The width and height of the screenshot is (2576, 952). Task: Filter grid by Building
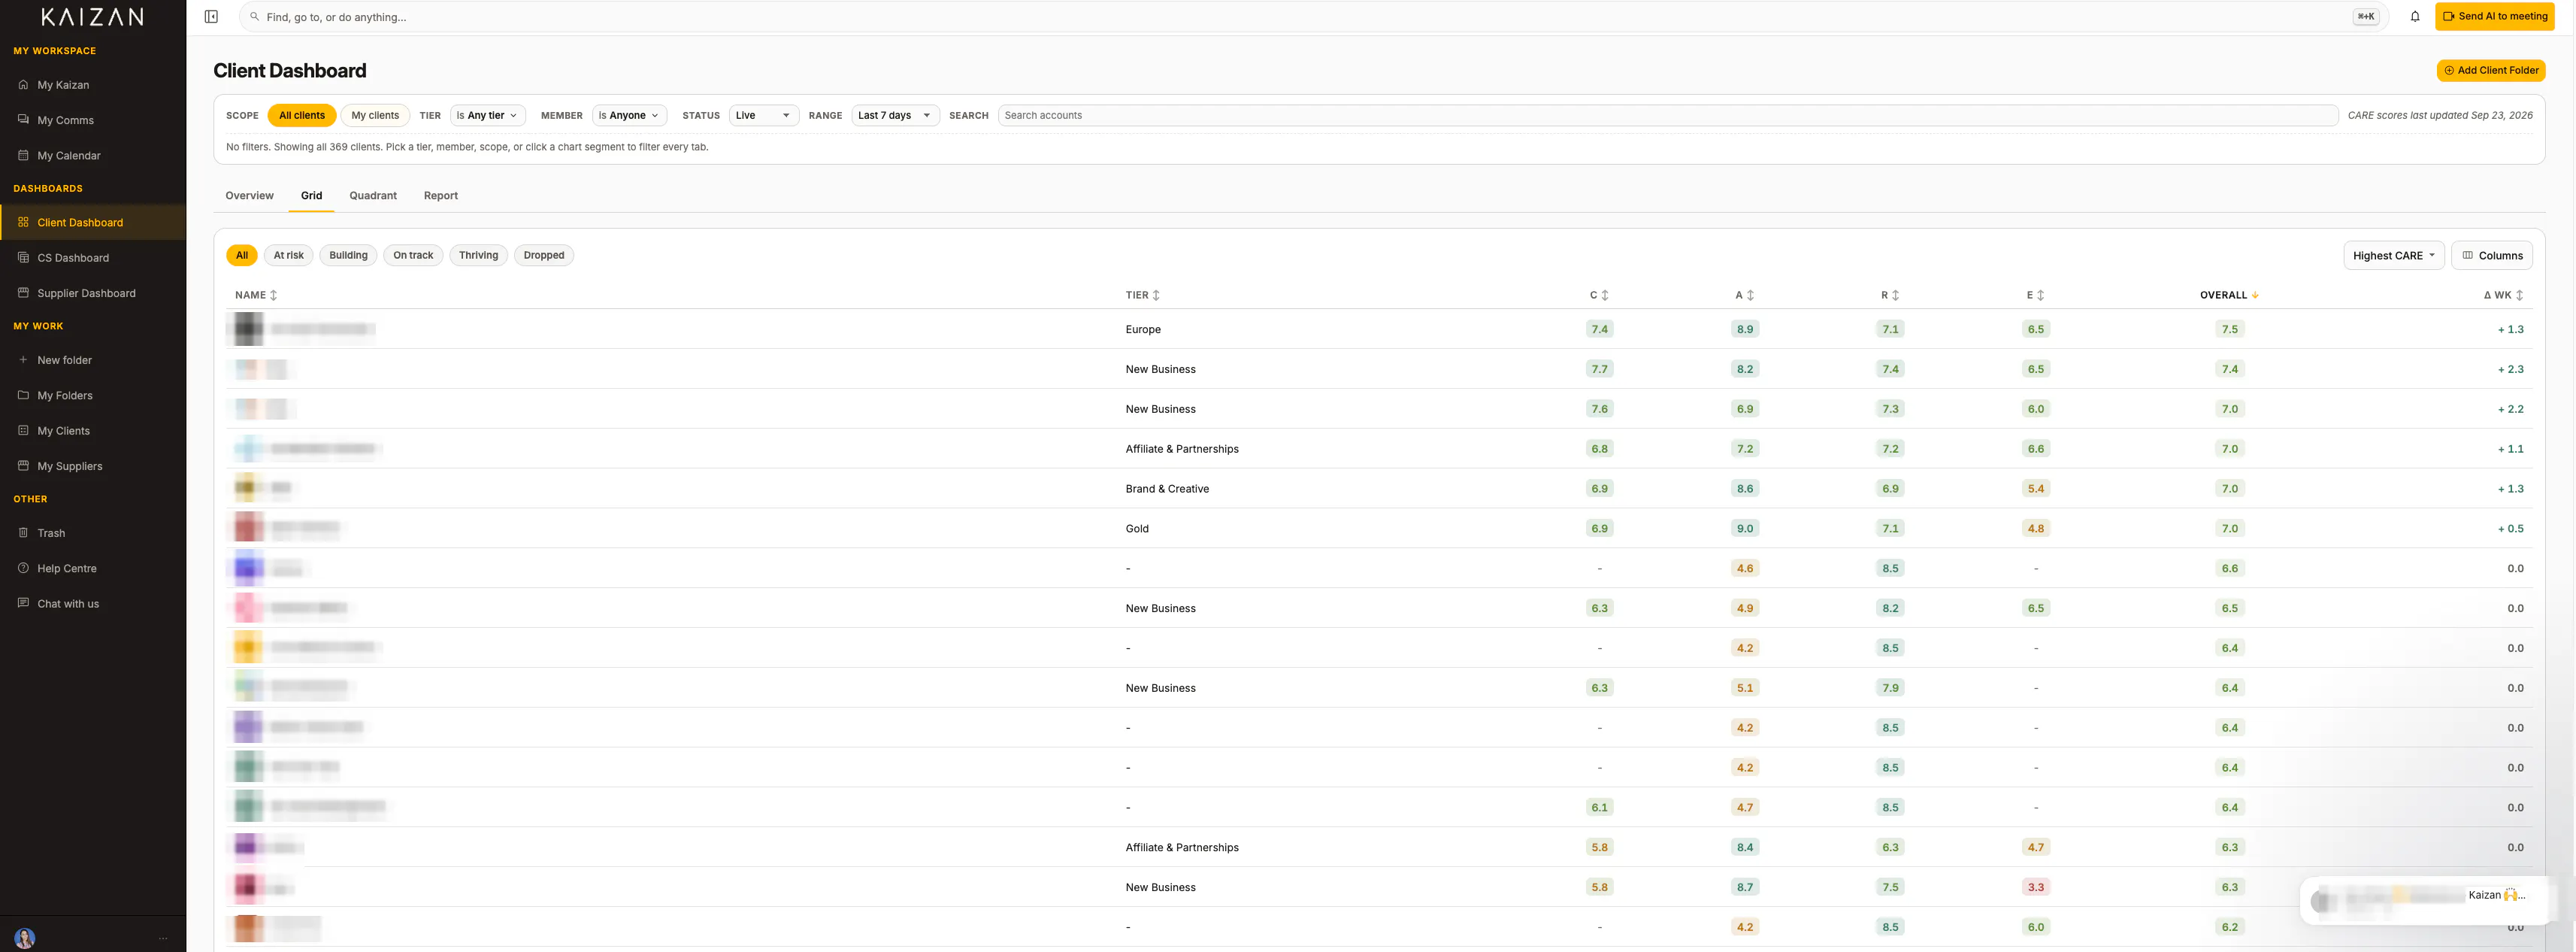click(x=349, y=255)
